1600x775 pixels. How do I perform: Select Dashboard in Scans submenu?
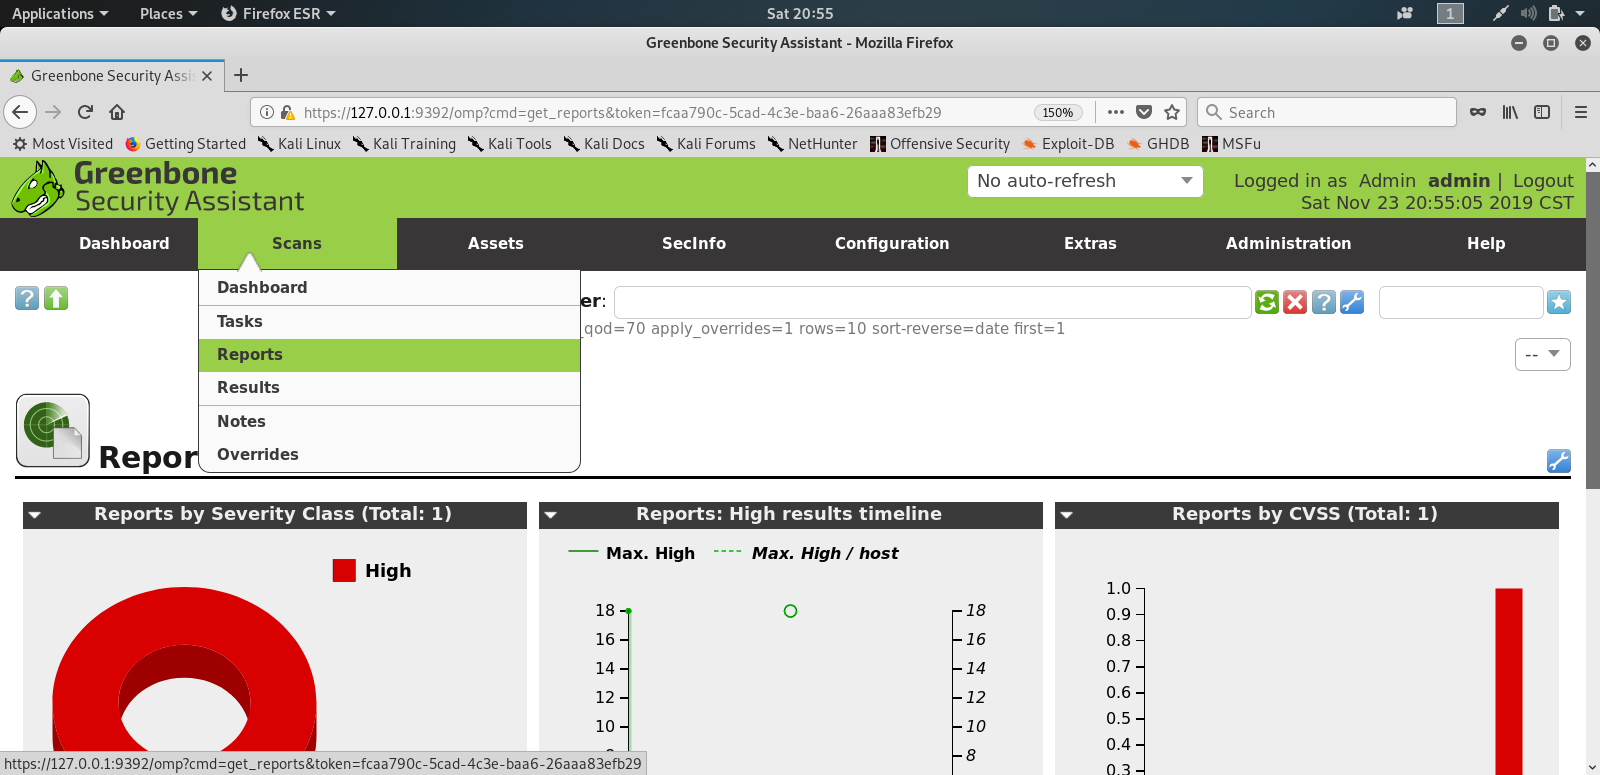(x=390, y=287)
